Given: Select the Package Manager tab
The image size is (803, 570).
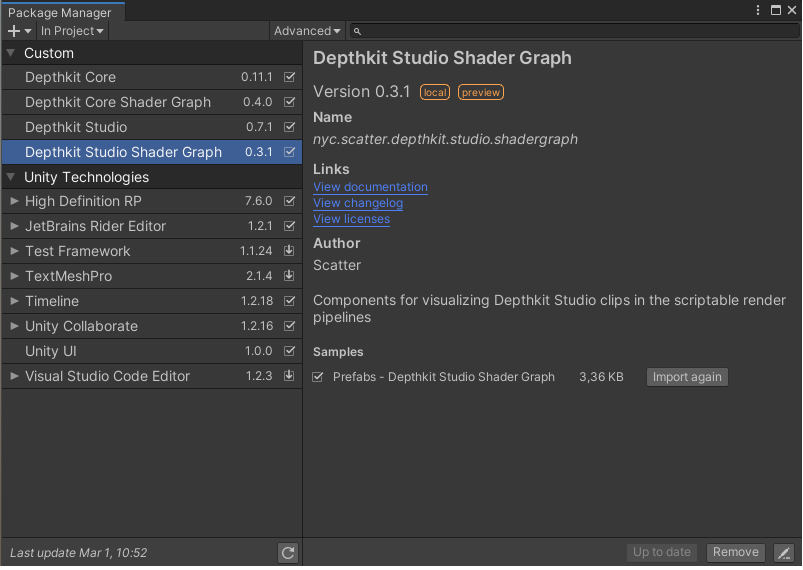Looking at the screenshot, I should (60, 13).
